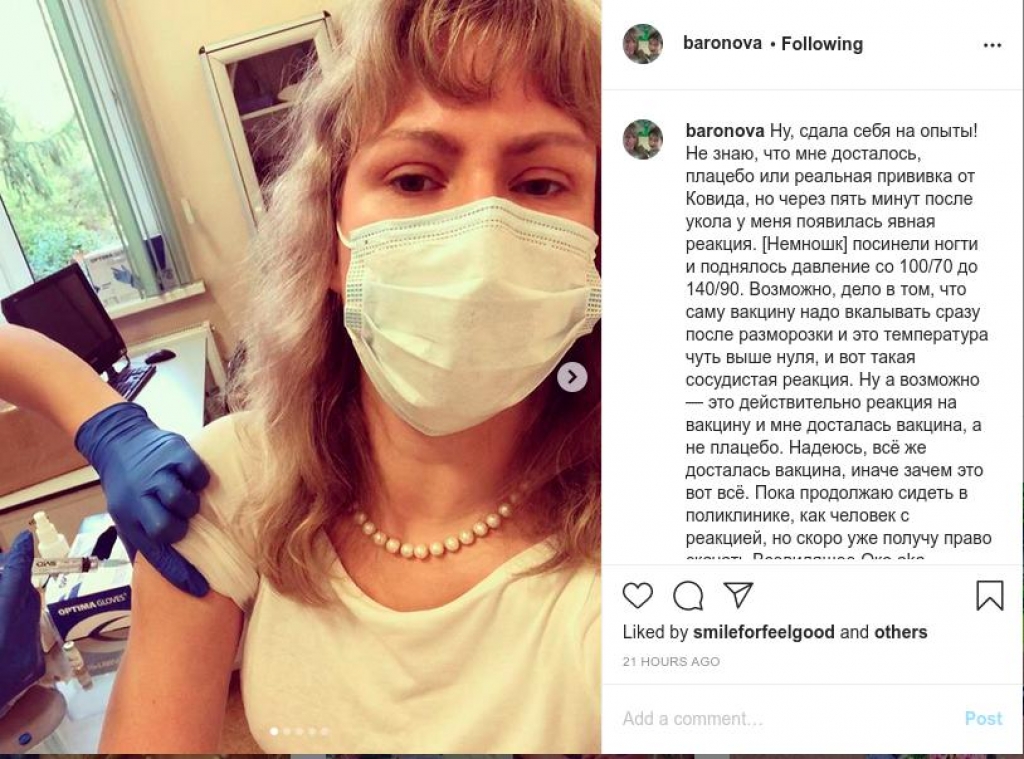Open baronova username in caption
Image resolution: width=1024 pixels, height=759 pixels.
tap(725, 131)
